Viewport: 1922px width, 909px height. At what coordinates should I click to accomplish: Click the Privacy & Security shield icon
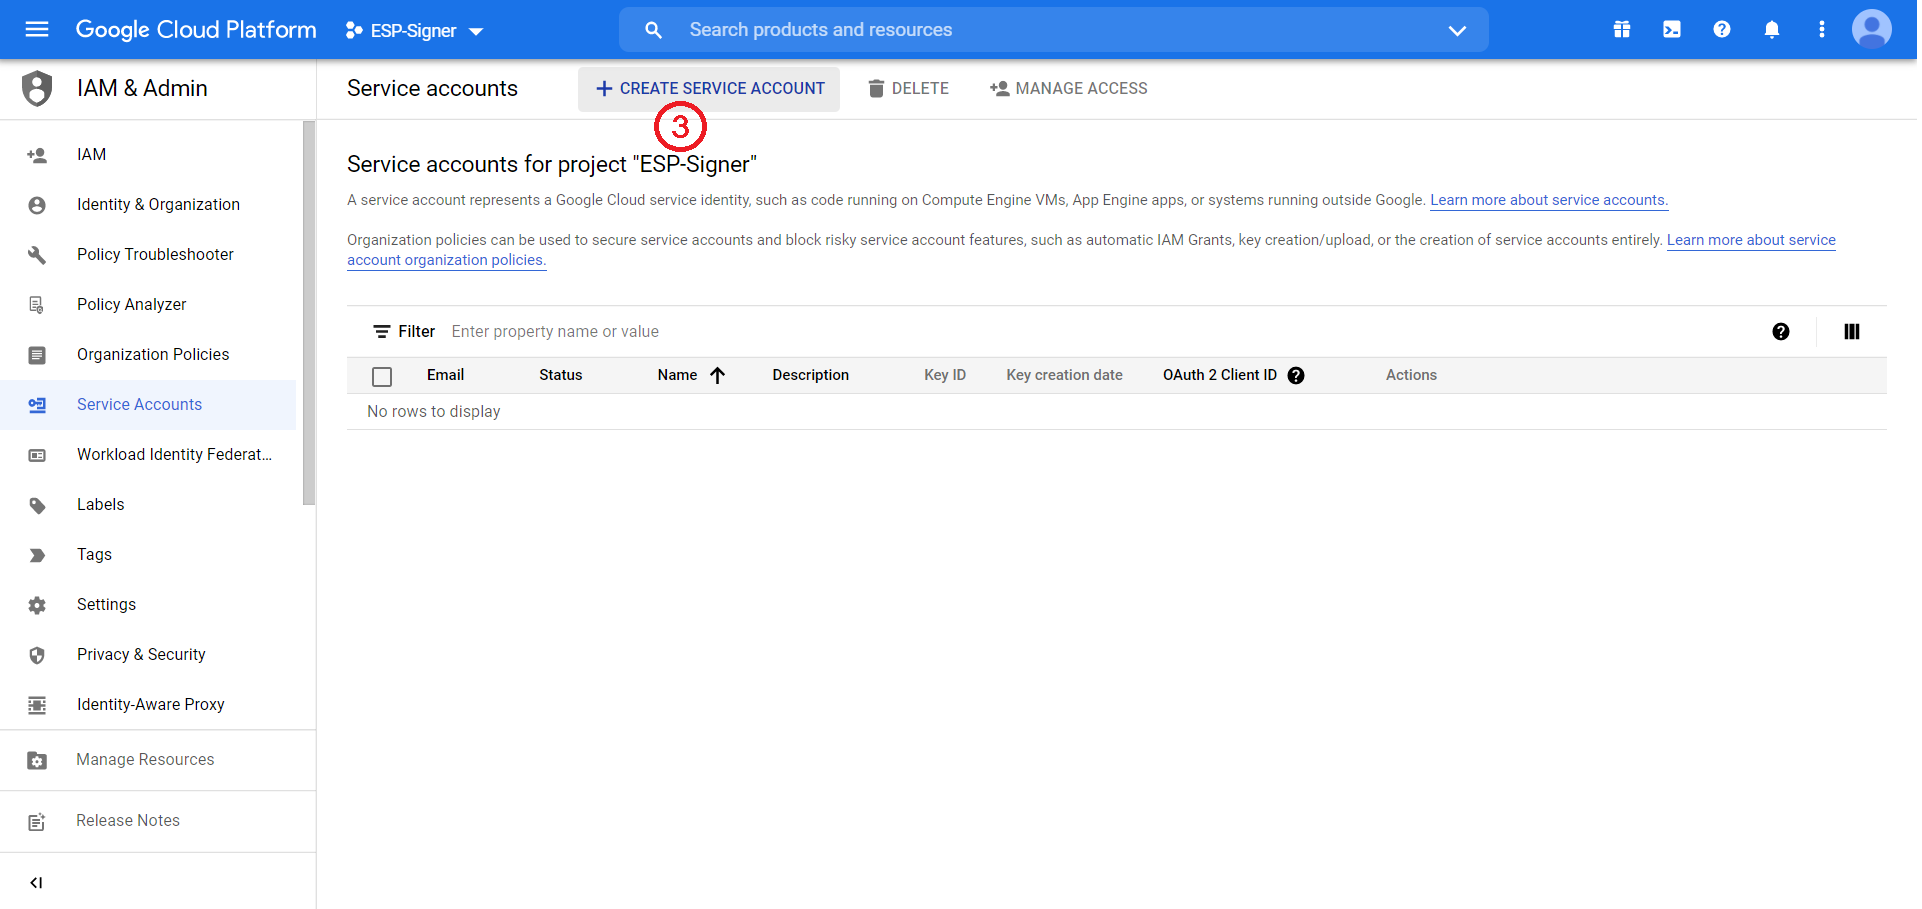(x=37, y=655)
